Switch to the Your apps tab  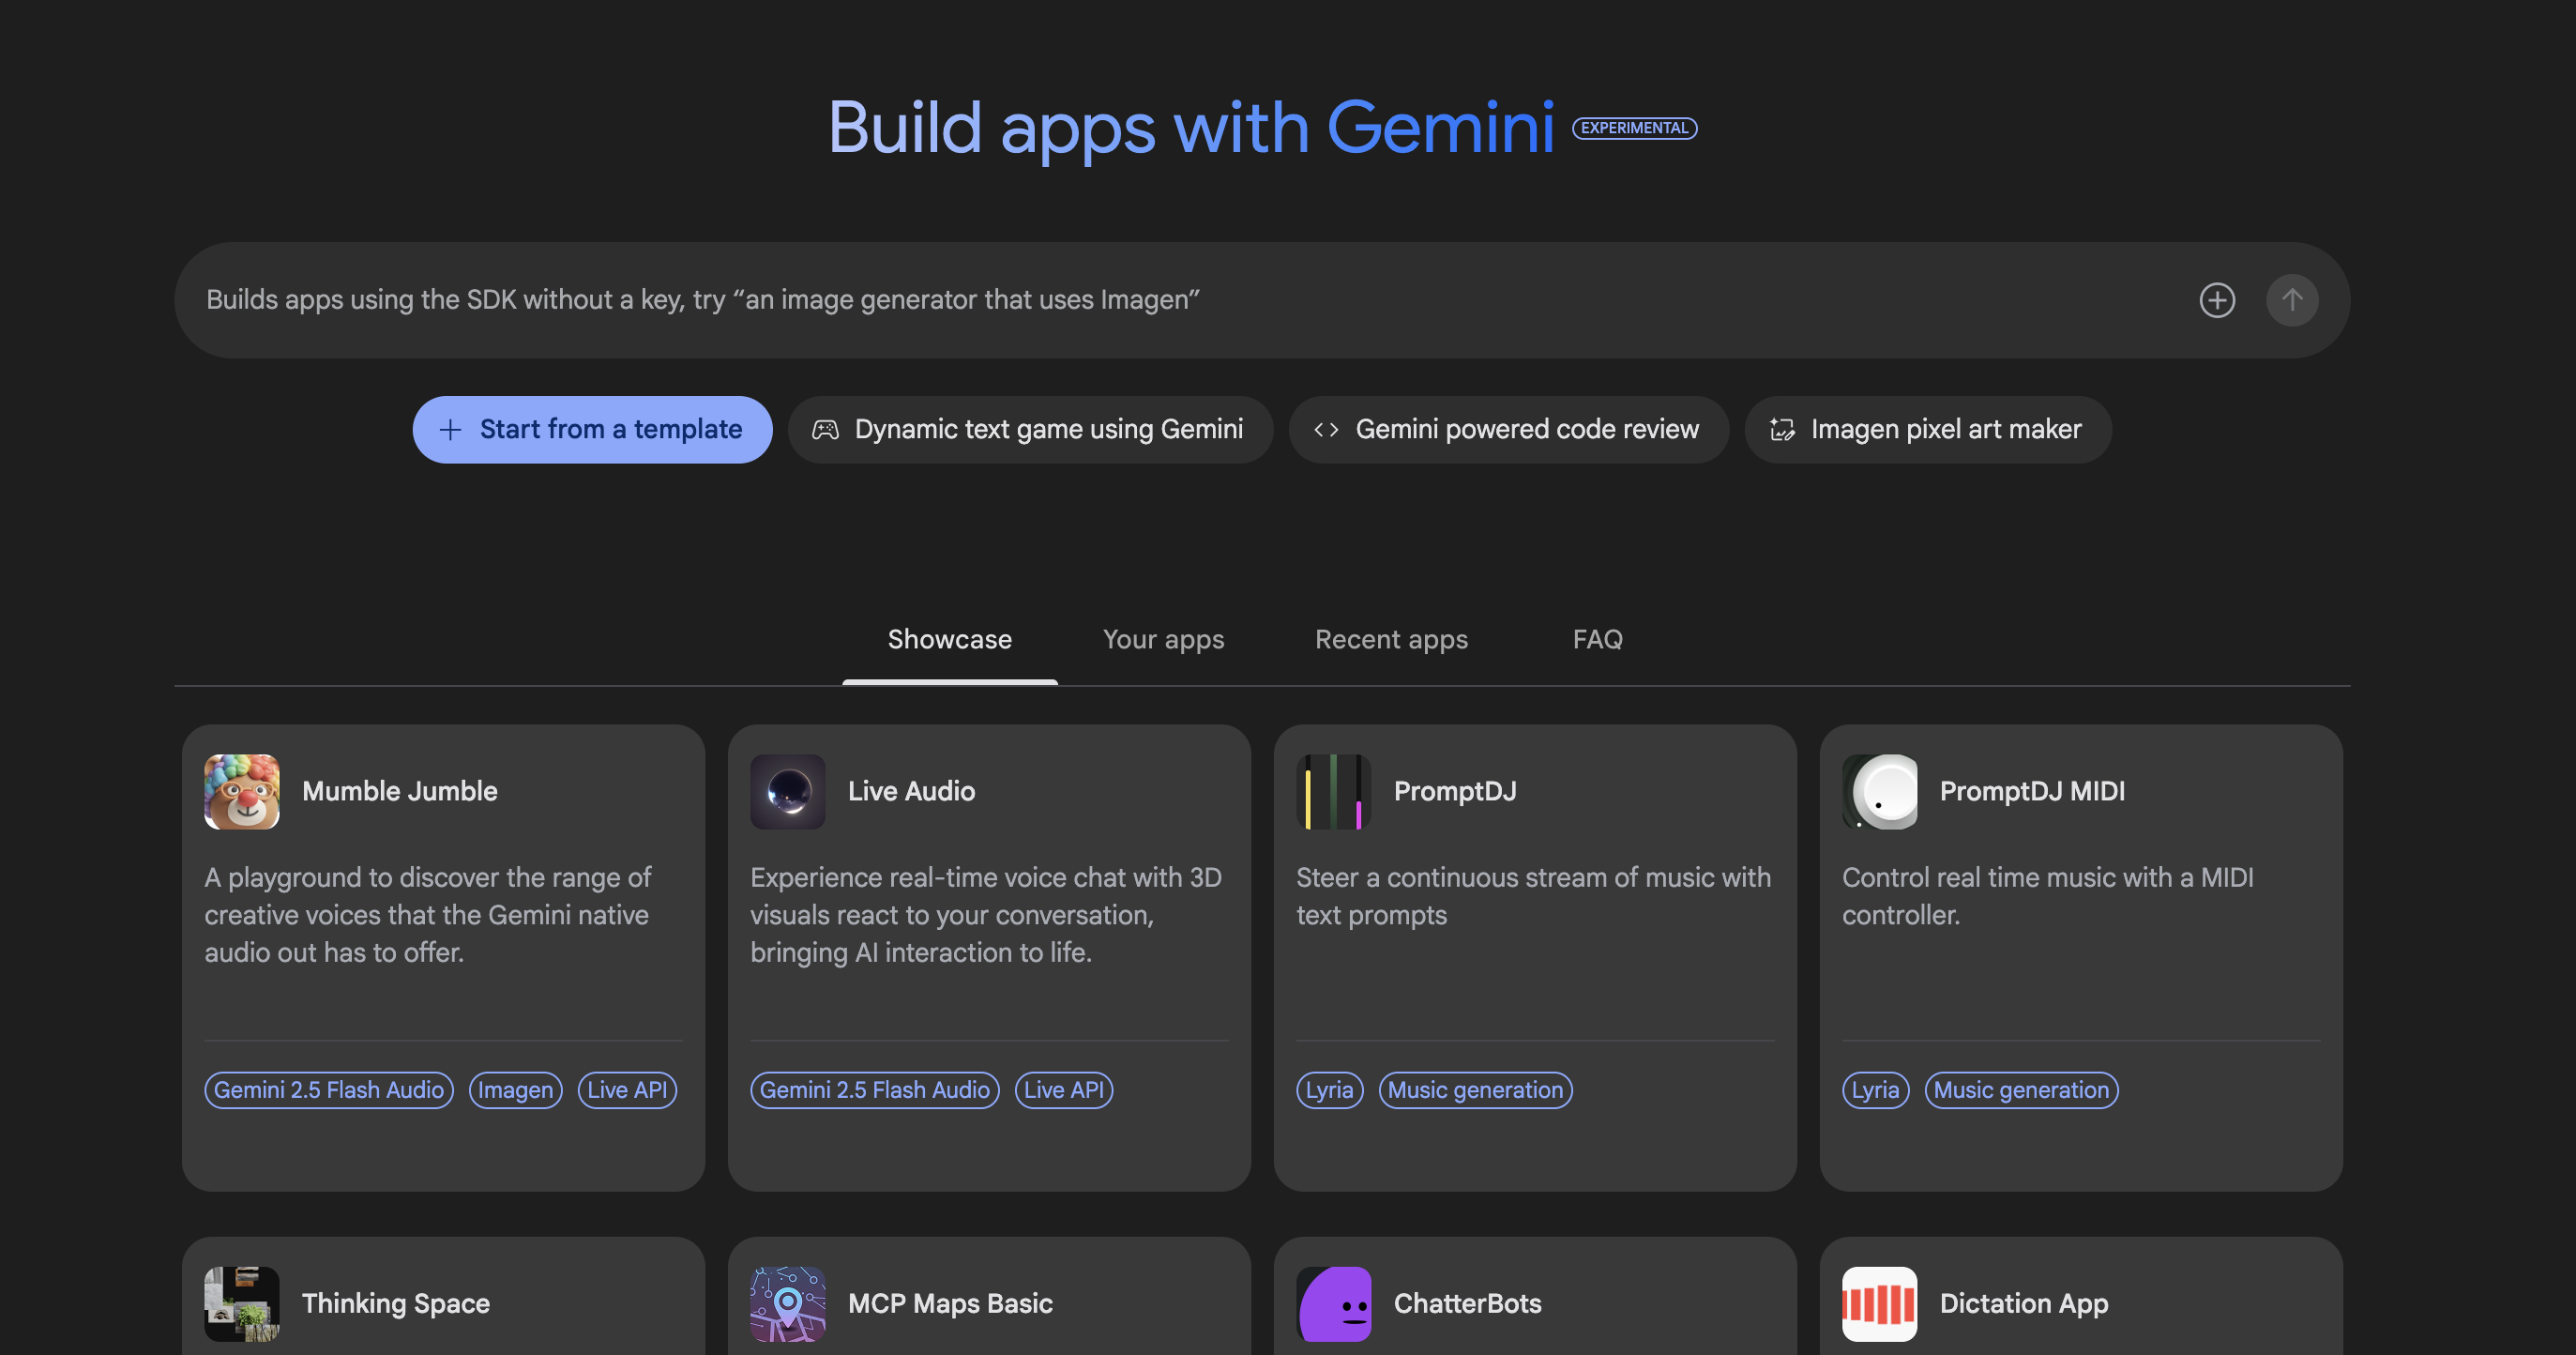tap(1163, 639)
